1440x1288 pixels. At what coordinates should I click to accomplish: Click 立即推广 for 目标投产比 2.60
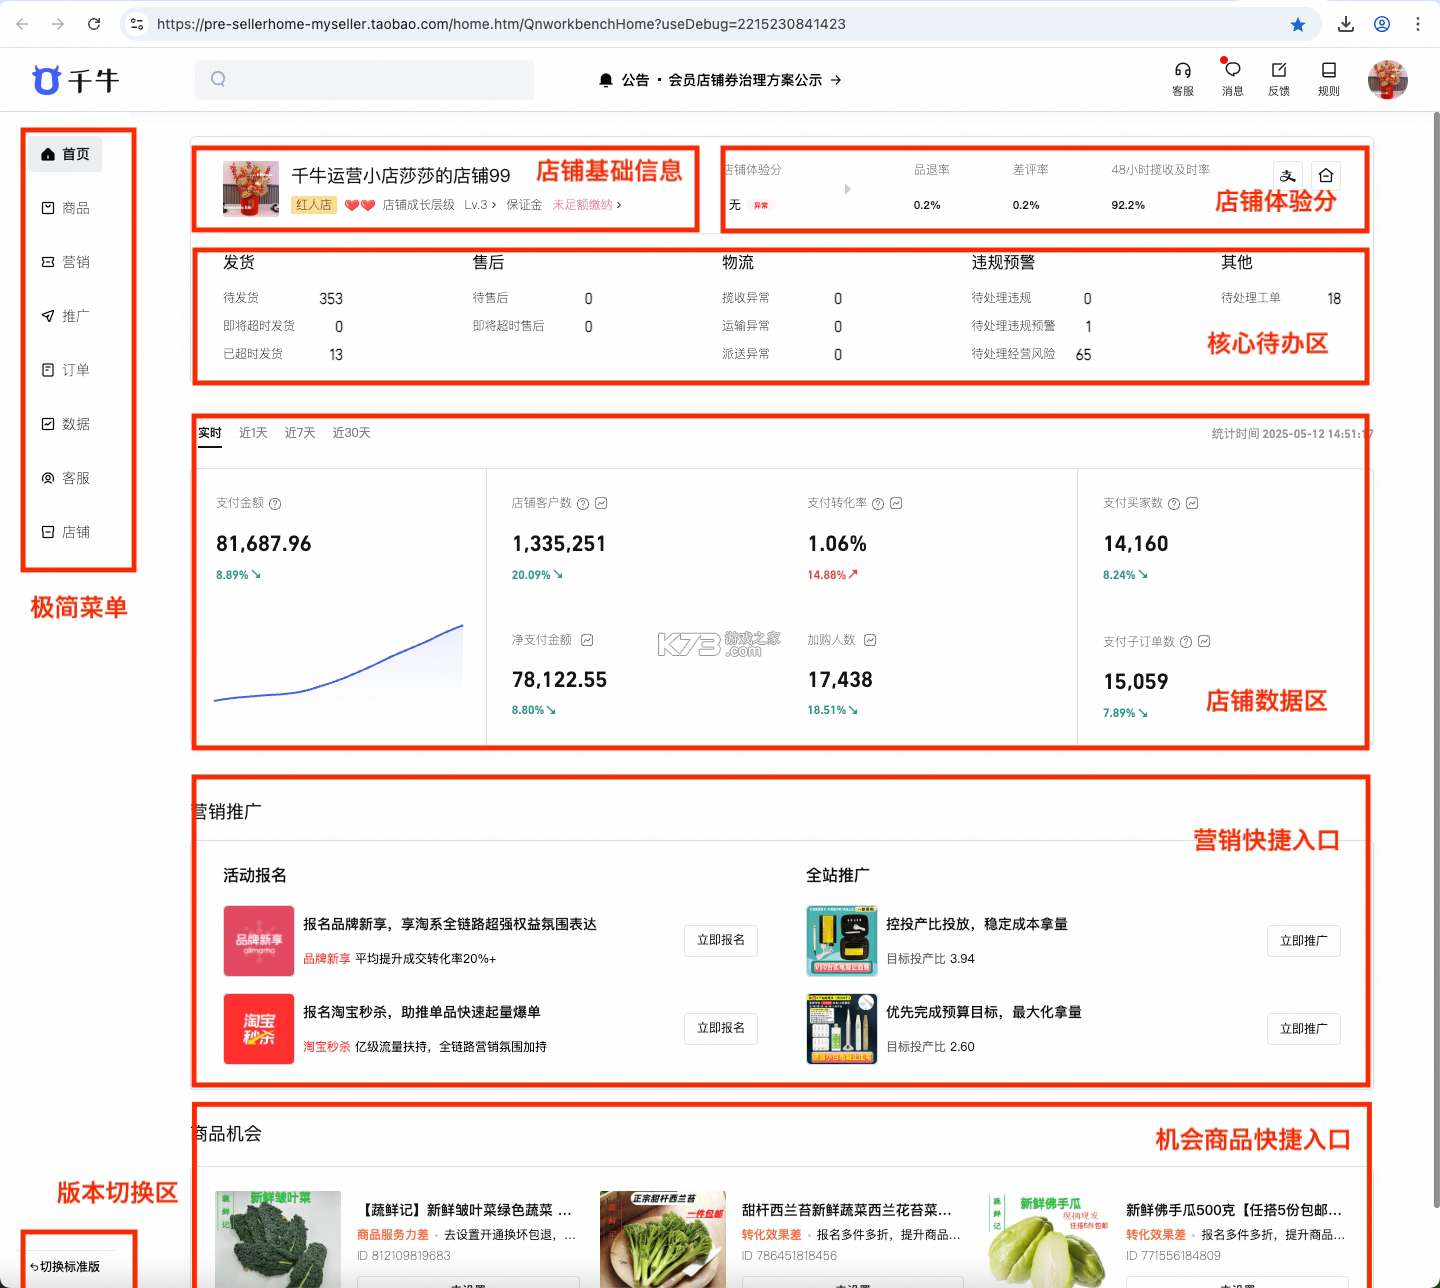point(1304,1029)
